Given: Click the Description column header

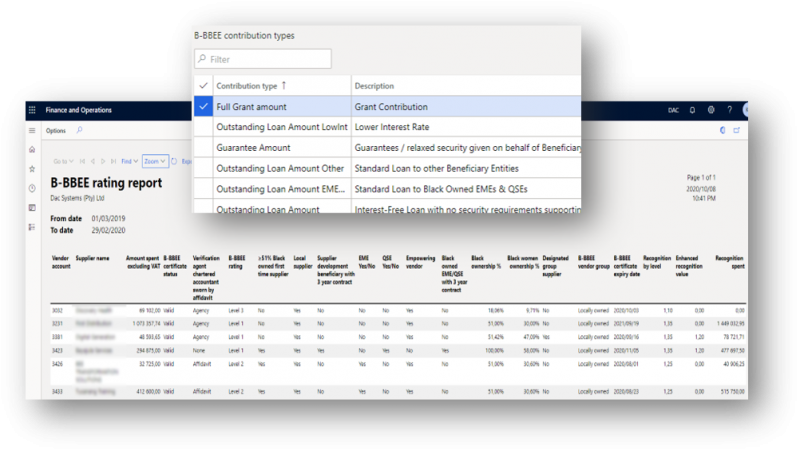Looking at the screenshot, I should pos(374,86).
